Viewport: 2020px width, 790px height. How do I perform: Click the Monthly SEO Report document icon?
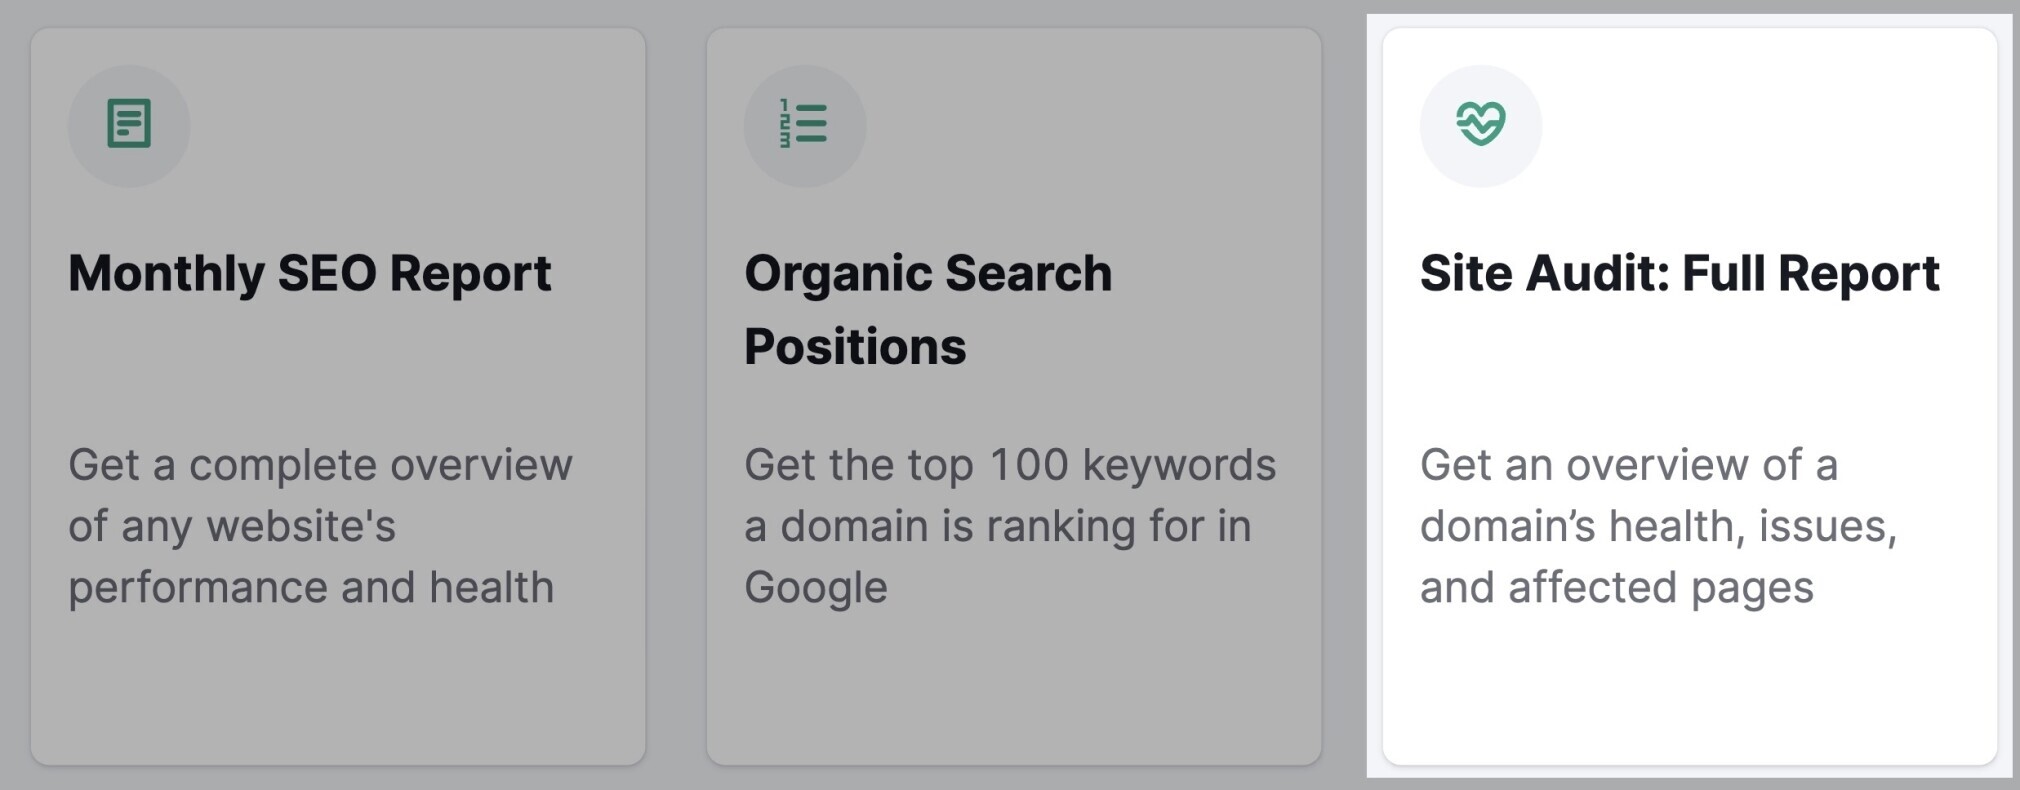129,124
